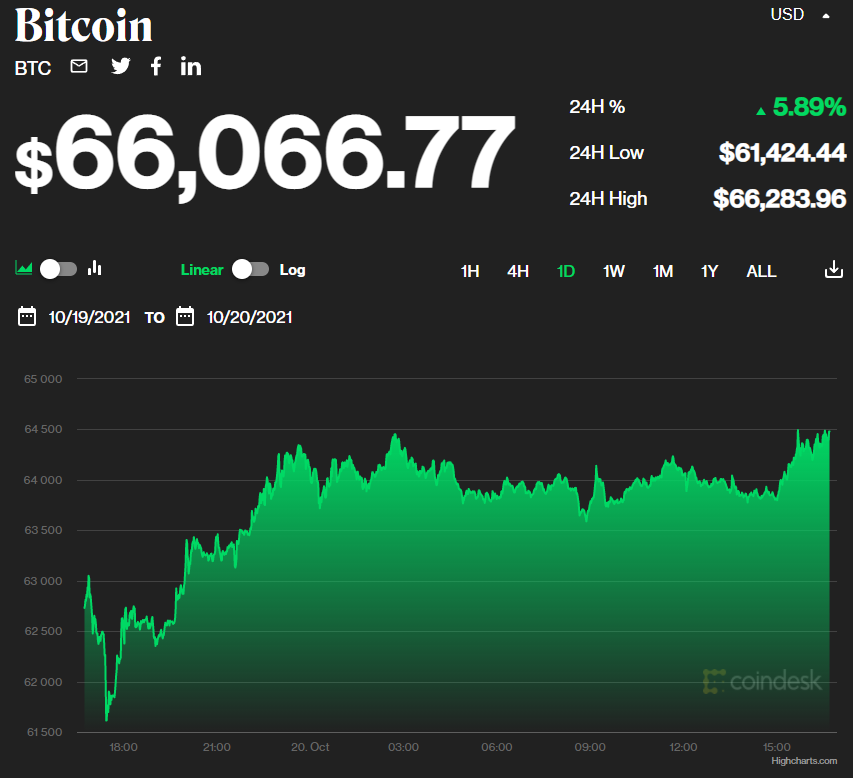This screenshot has height=778, width=853.
Task: Switch to 1M time range
Action: pos(663,271)
